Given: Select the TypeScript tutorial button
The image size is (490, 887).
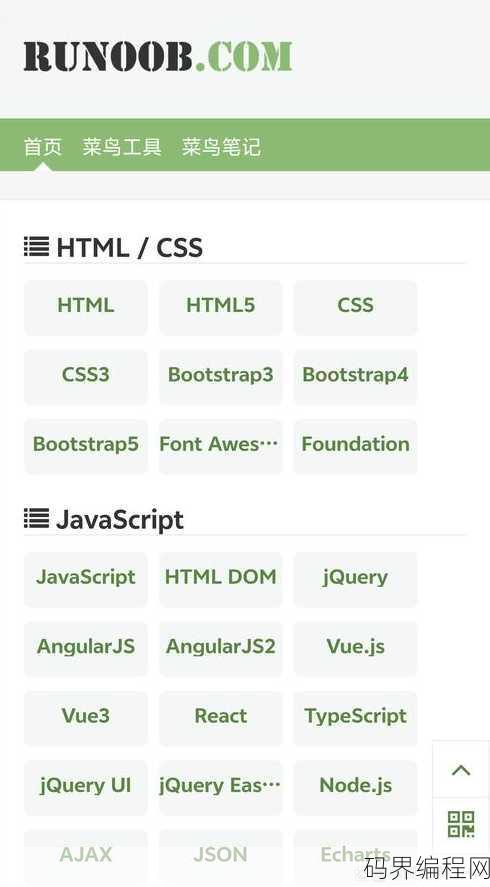Looking at the screenshot, I should pos(355,718).
